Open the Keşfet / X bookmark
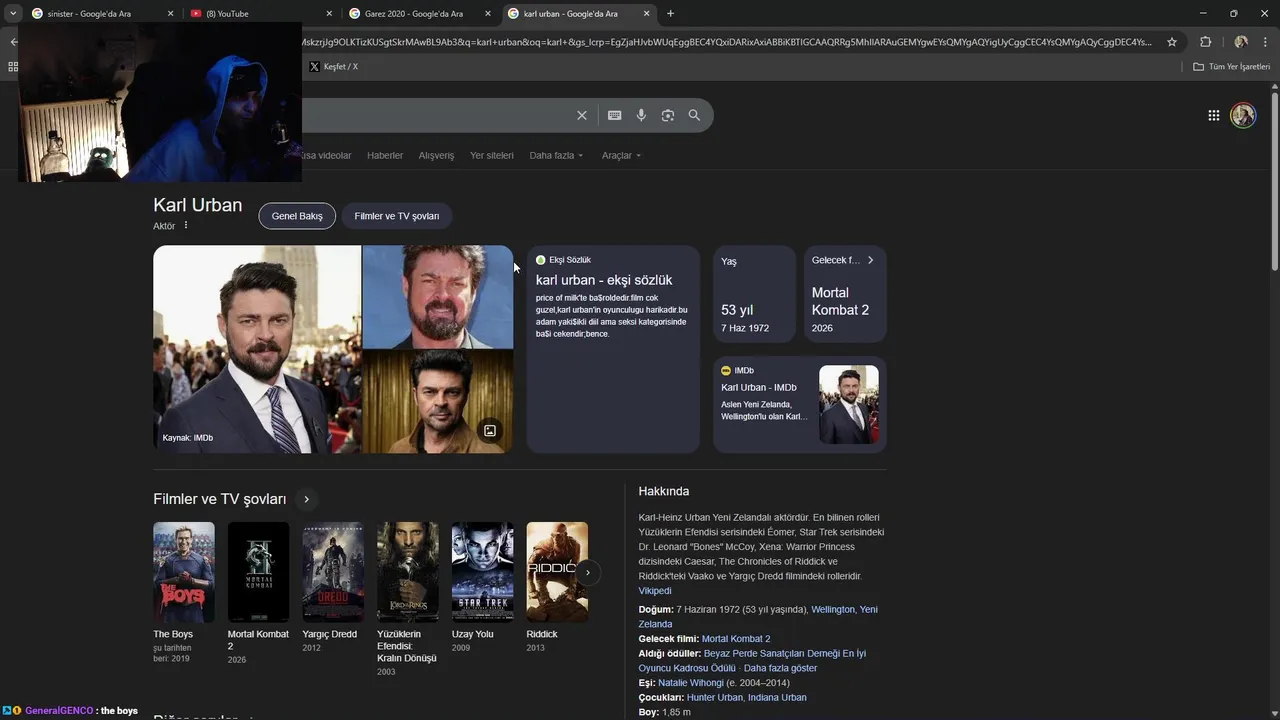Screen dimensions: 1280x720 (x=333, y=66)
